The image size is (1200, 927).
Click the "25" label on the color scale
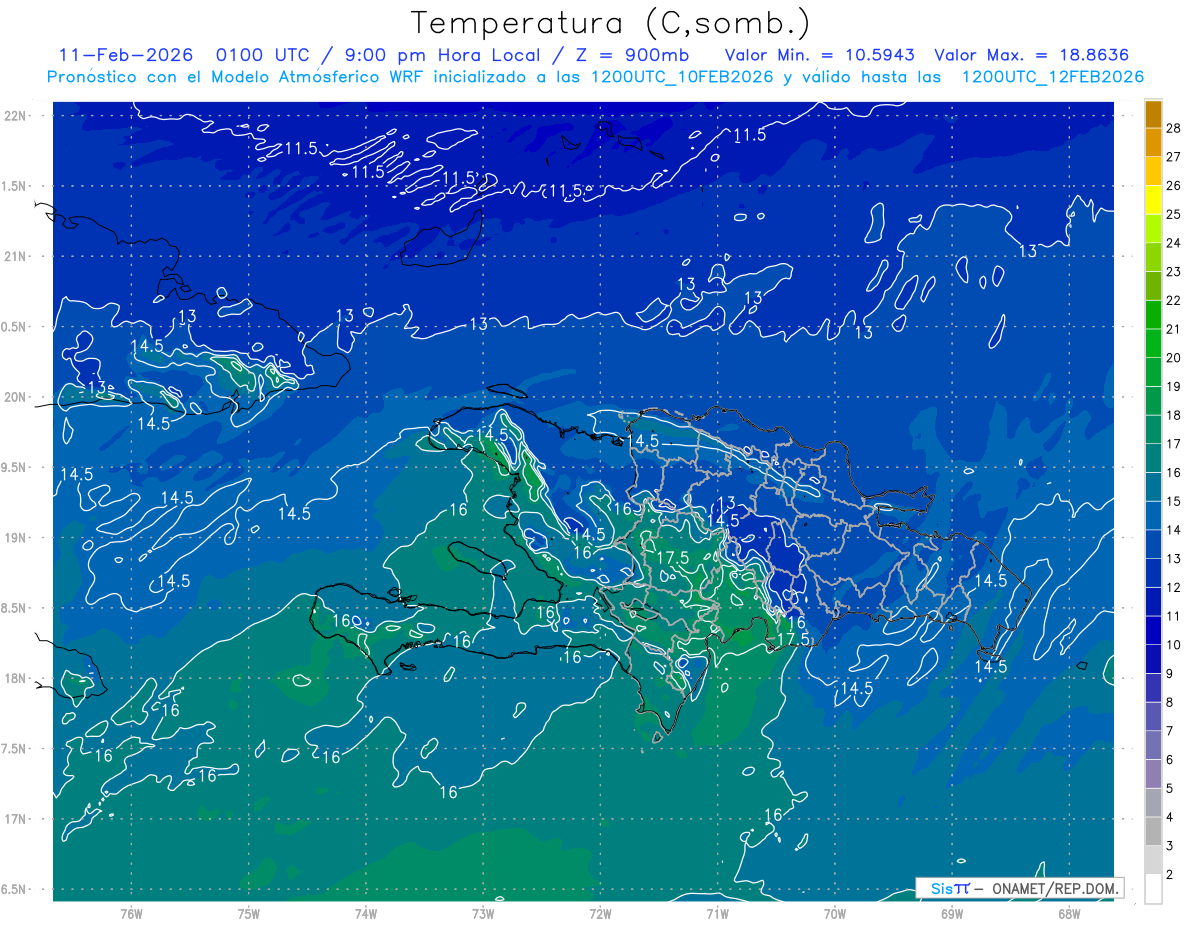1174,214
